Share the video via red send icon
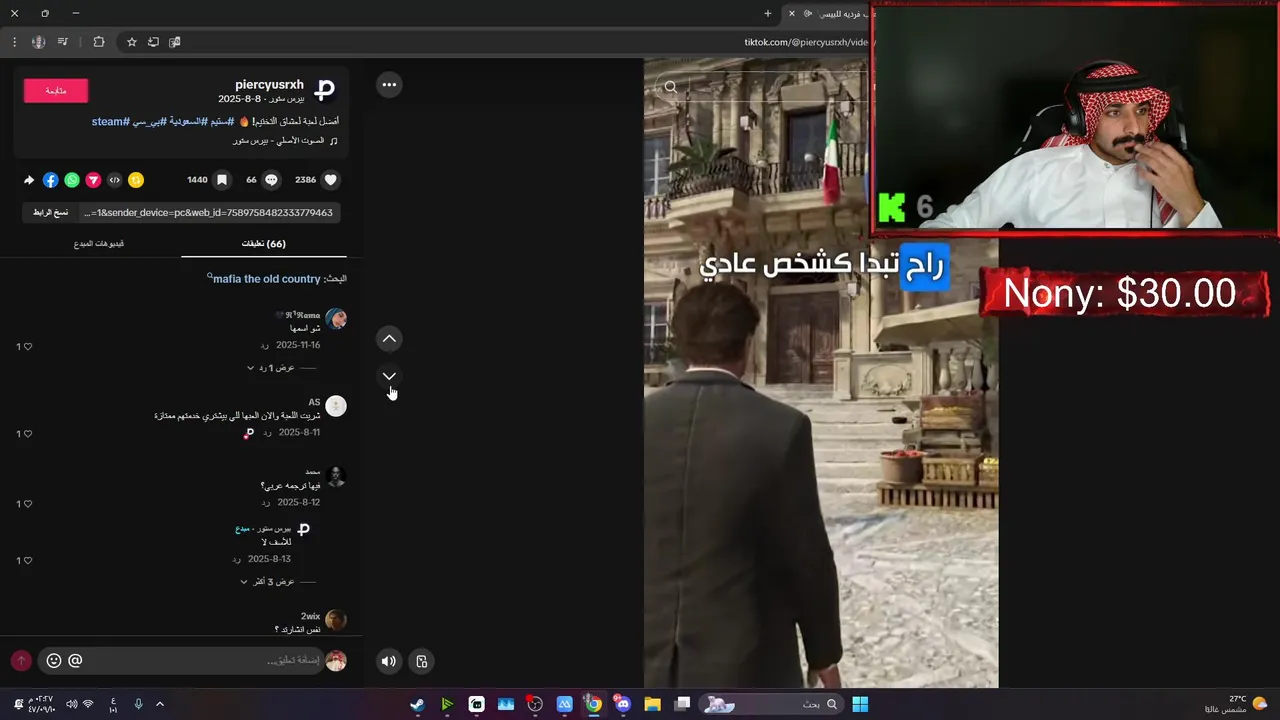 [x=93, y=180]
